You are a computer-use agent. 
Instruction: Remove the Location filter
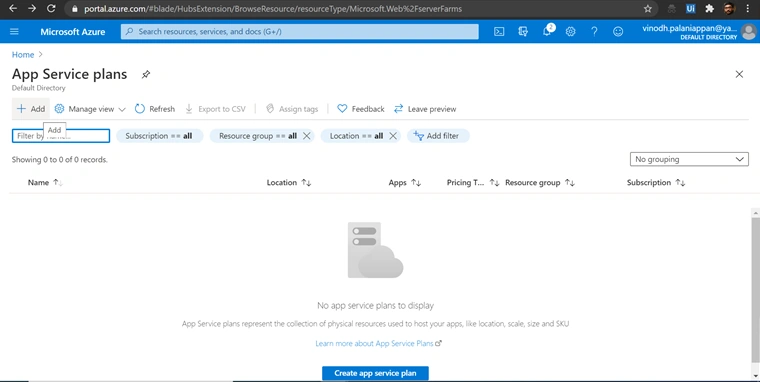tap(393, 136)
